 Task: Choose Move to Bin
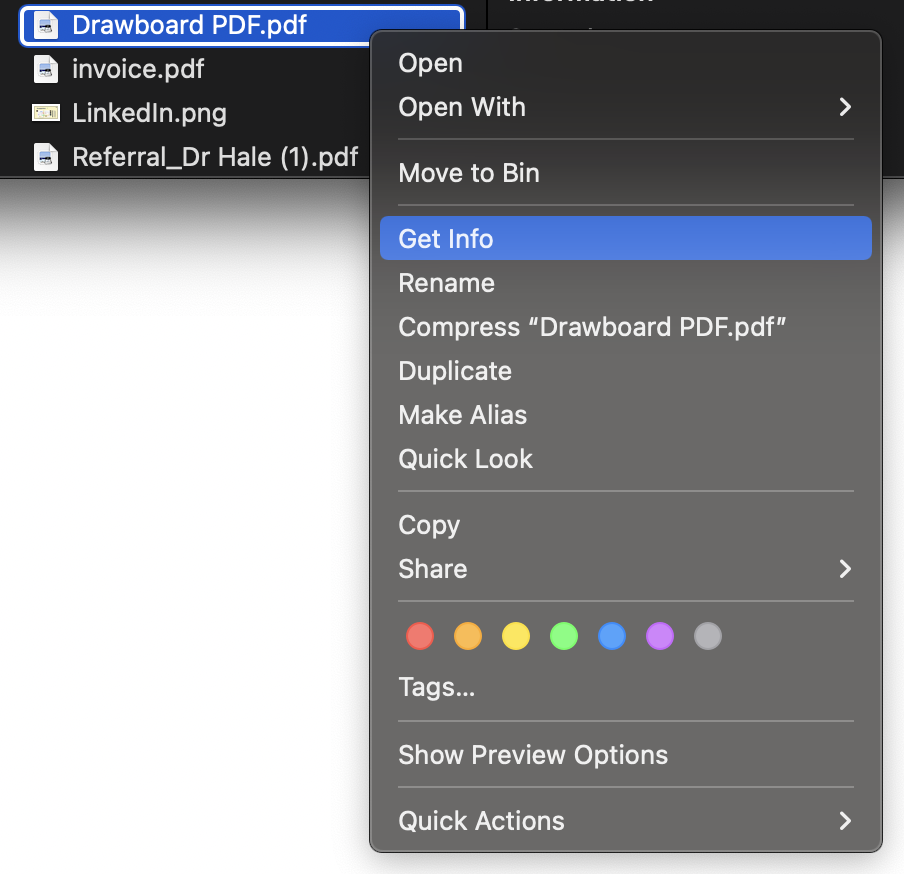point(468,172)
